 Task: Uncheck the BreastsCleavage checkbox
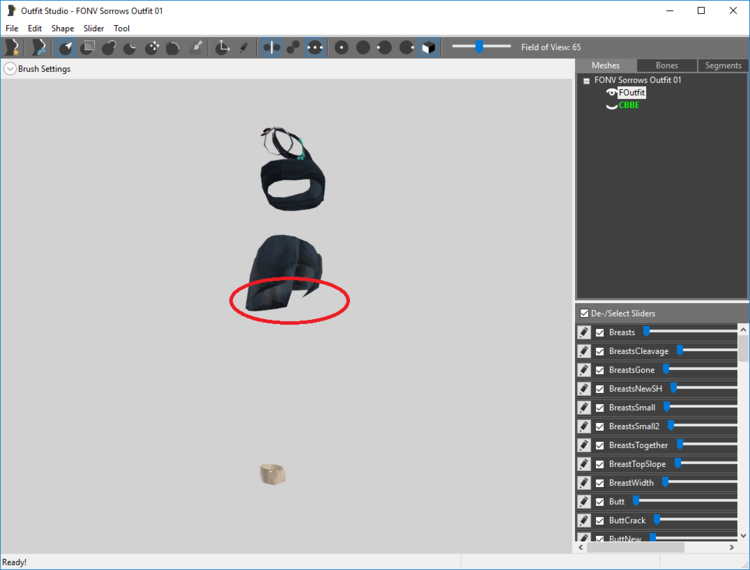(x=600, y=351)
